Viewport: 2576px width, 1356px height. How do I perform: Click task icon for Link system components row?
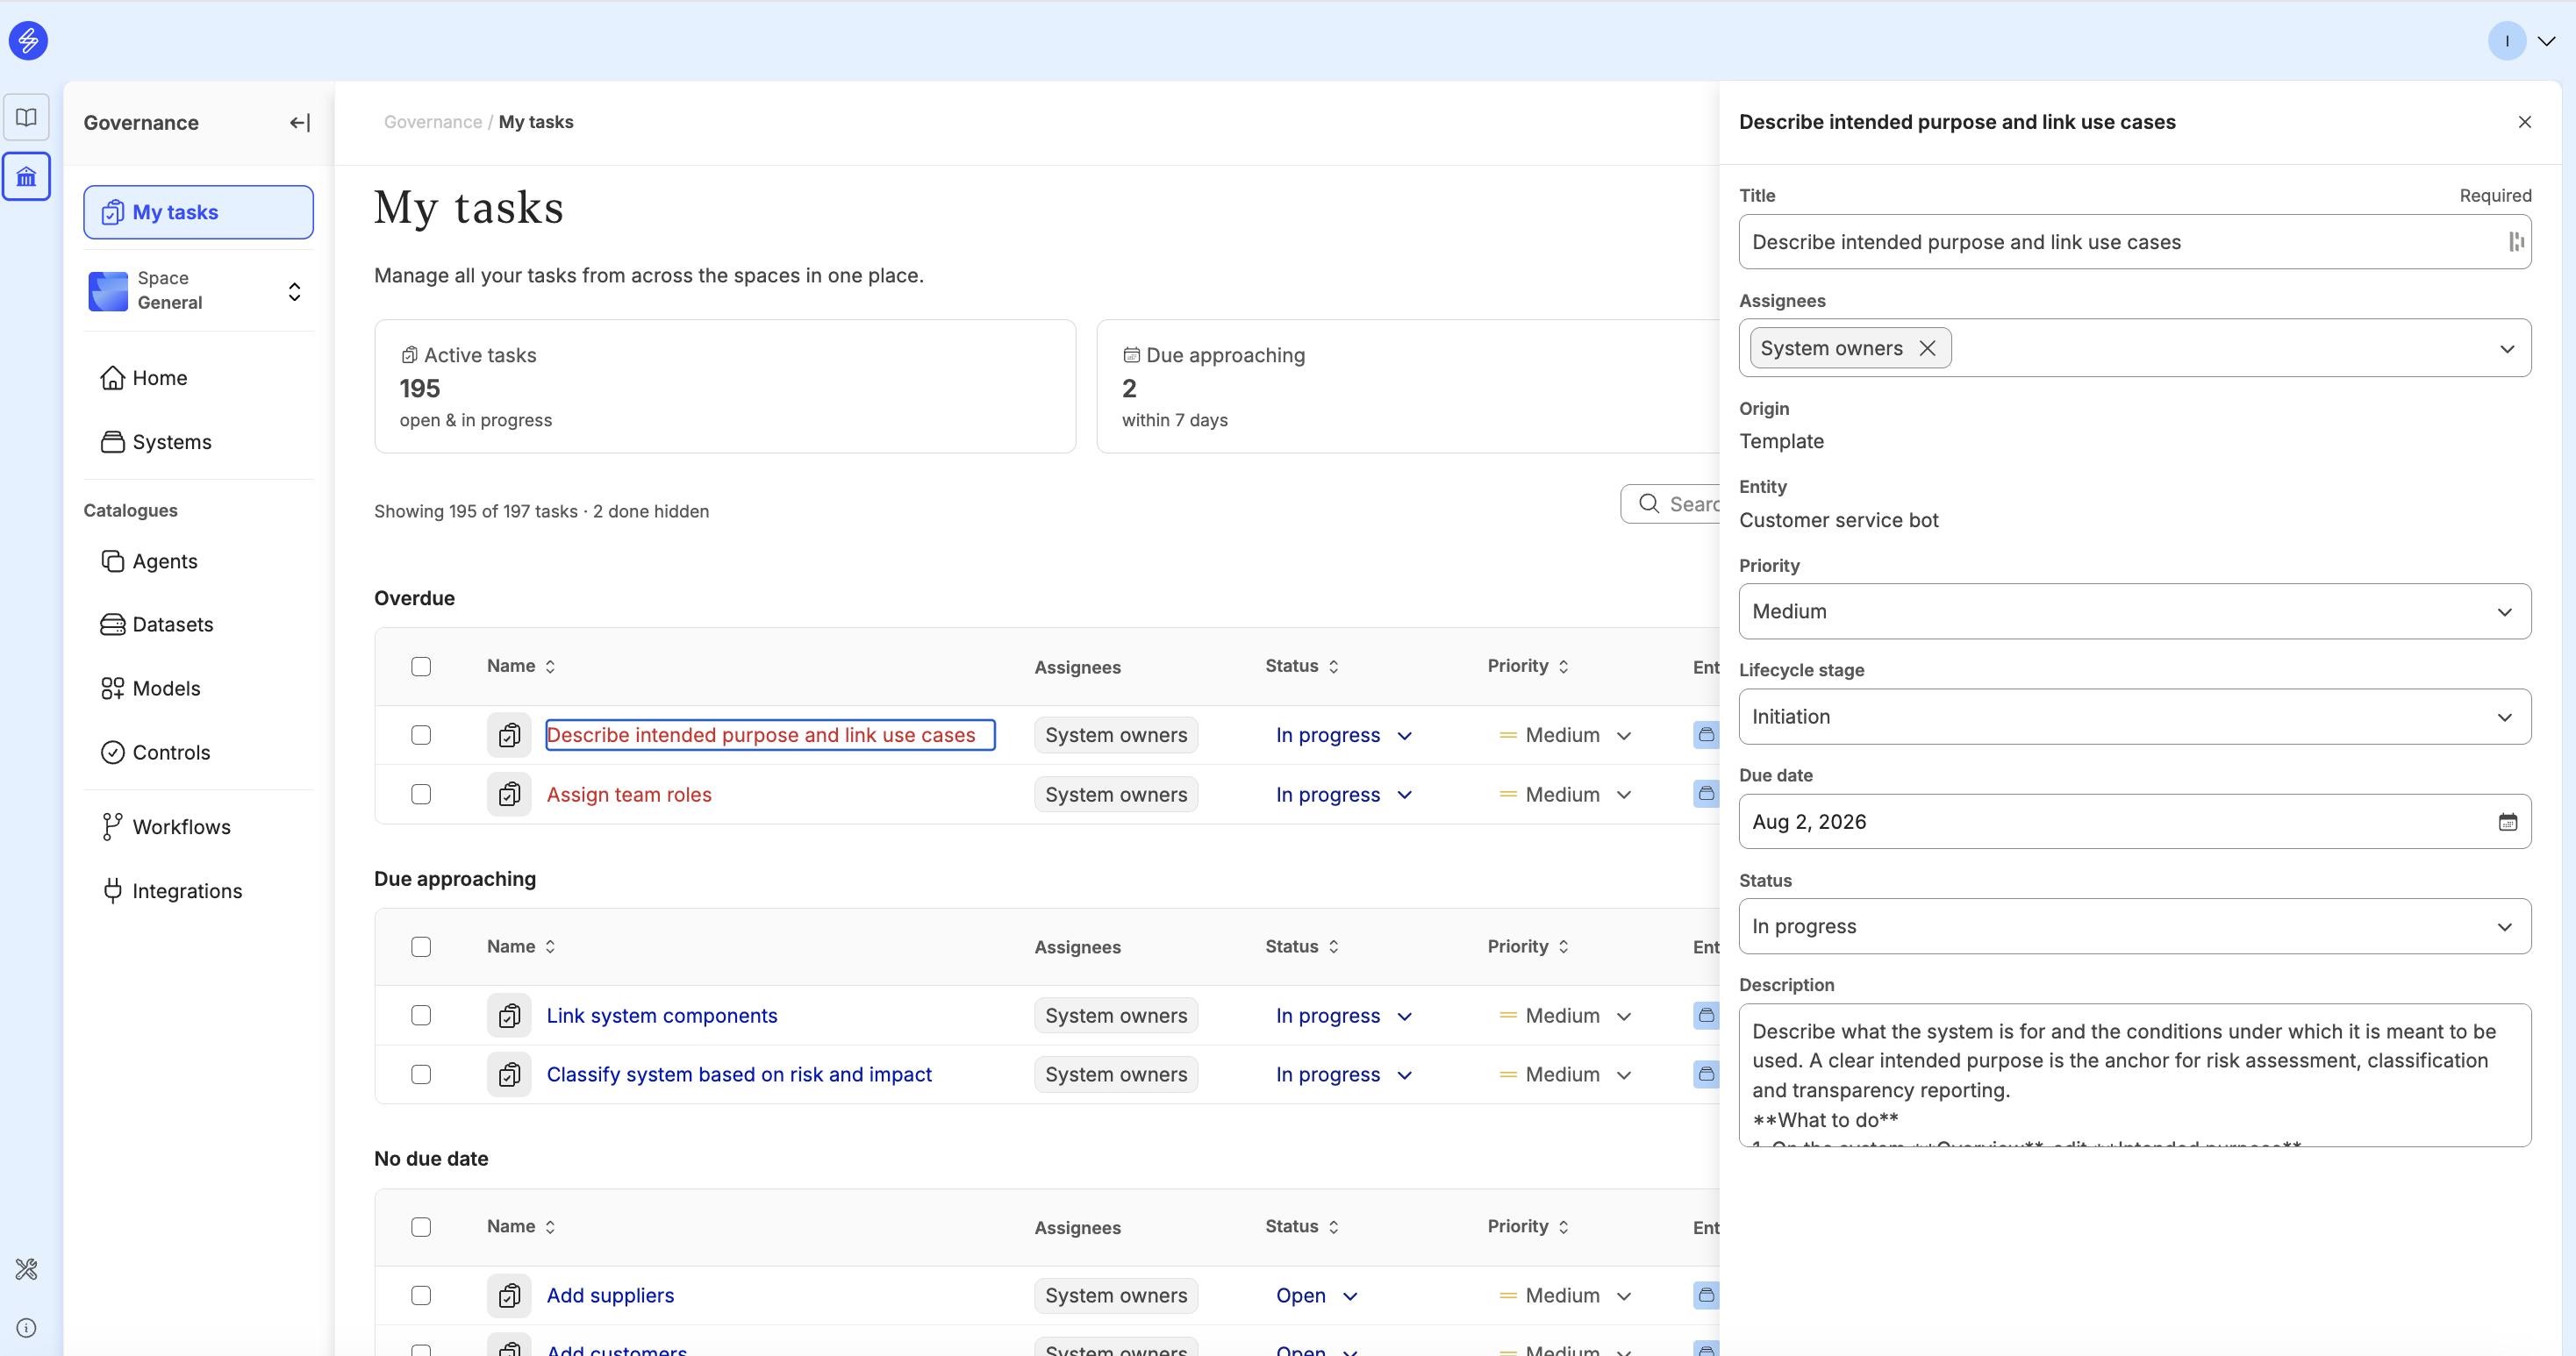(509, 1016)
